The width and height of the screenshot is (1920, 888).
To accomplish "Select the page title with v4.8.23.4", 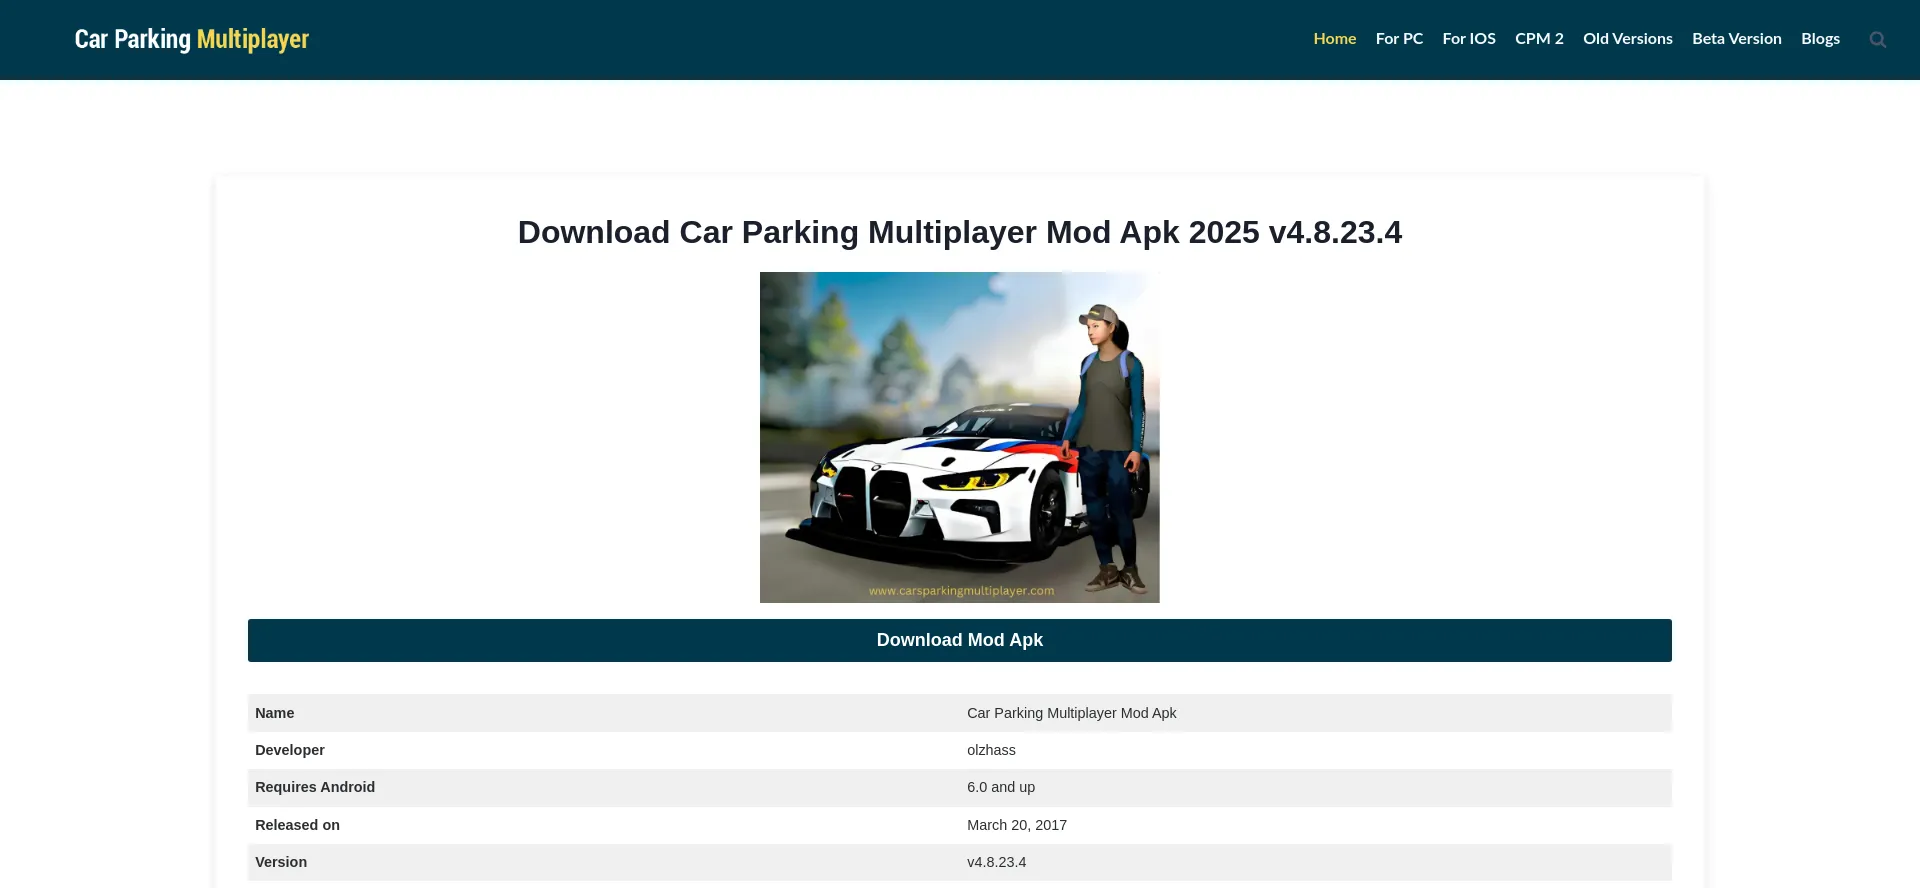I will 960,232.
